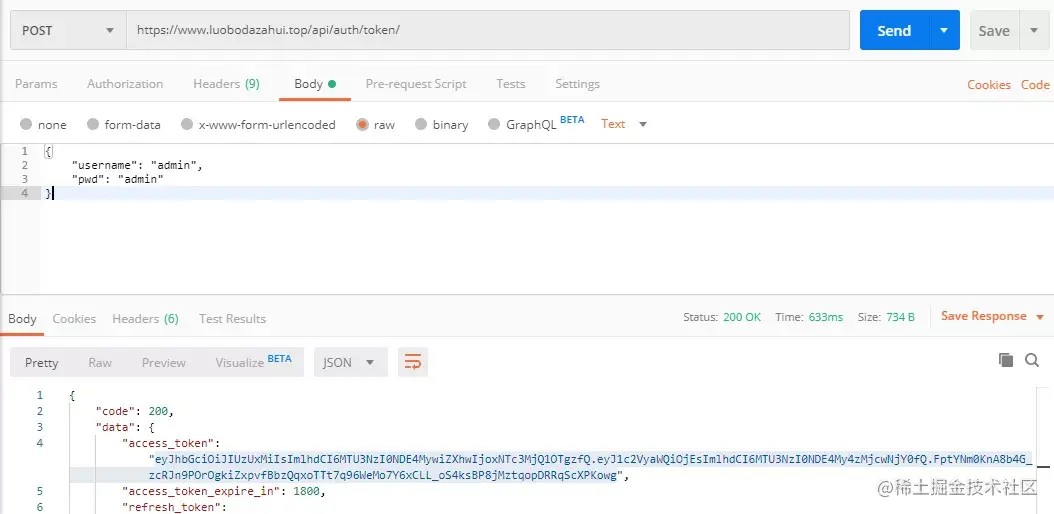Open the Params request tab
The height and width of the screenshot is (514, 1054).
pos(36,84)
